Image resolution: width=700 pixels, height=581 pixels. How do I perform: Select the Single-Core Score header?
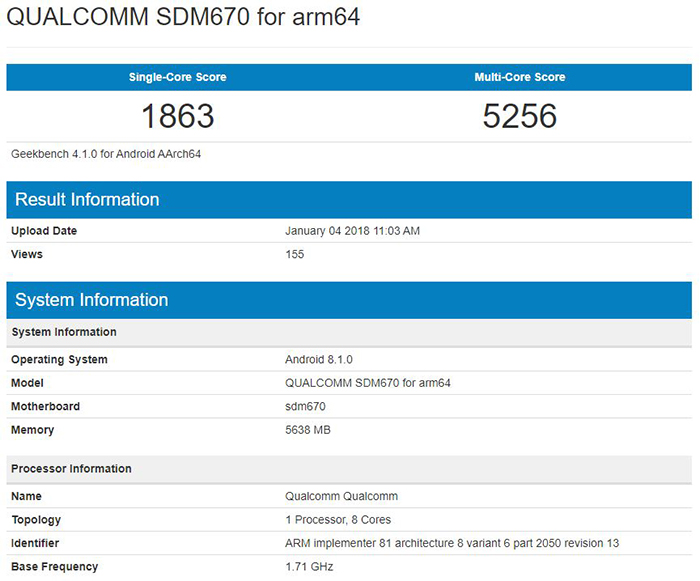(178, 77)
